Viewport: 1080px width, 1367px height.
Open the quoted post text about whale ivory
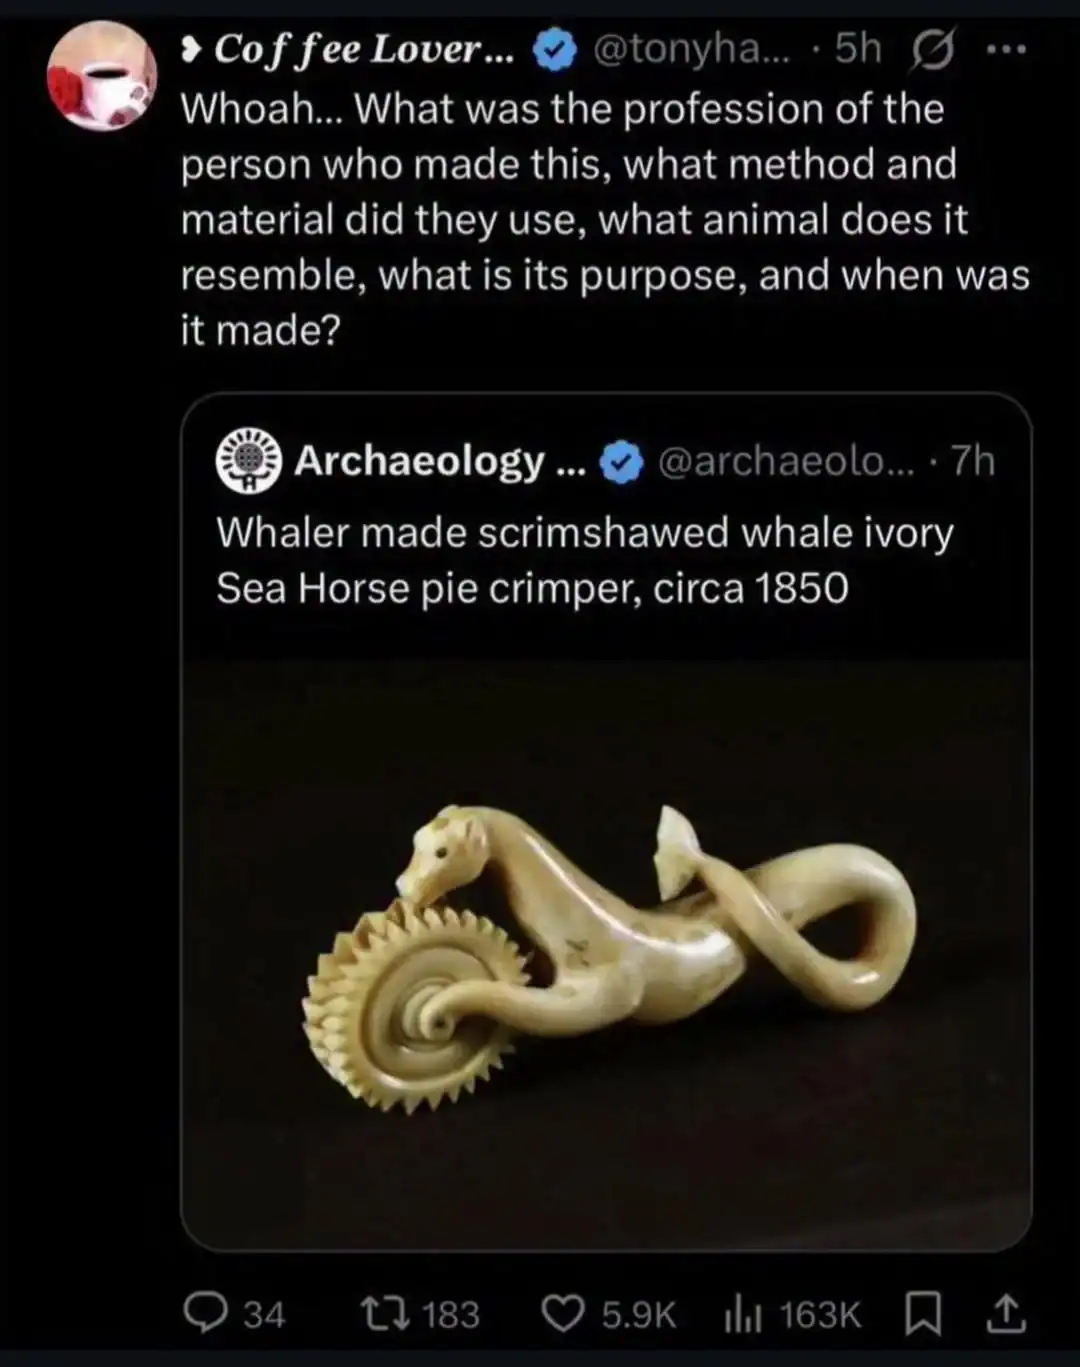coord(584,560)
